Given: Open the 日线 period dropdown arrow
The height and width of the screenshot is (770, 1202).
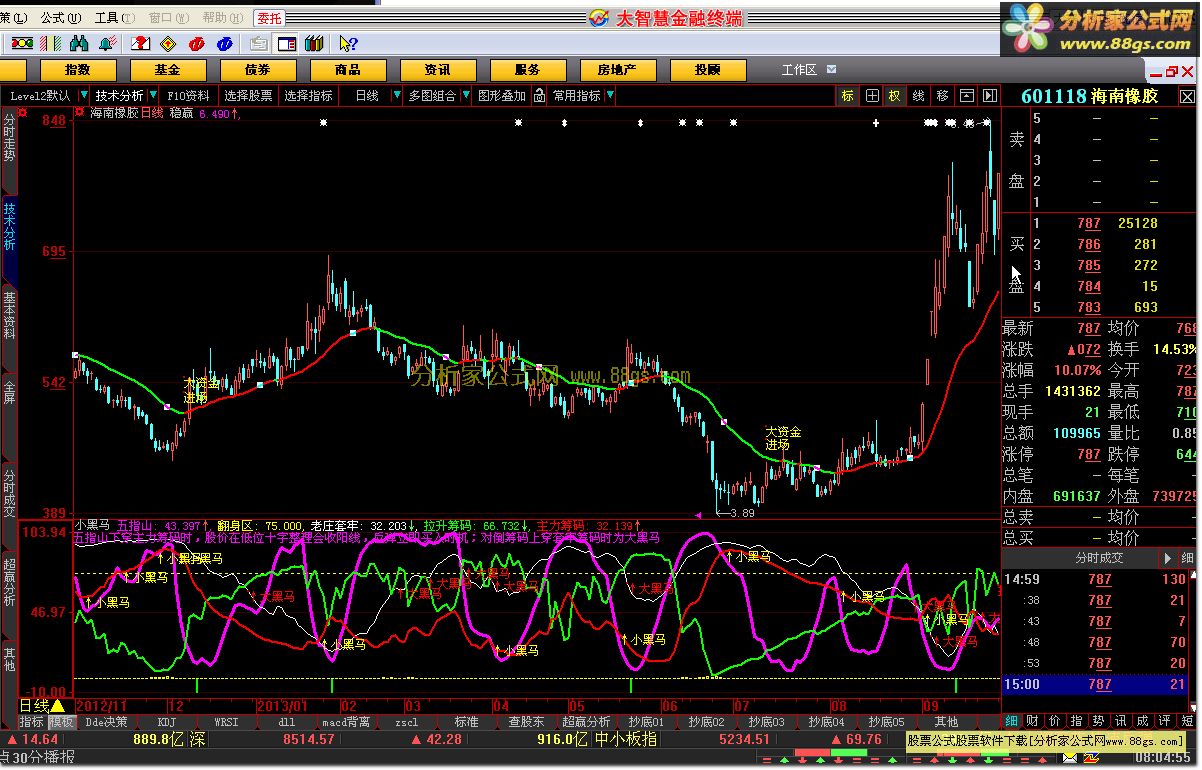Looking at the screenshot, I should (x=397, y=95).
